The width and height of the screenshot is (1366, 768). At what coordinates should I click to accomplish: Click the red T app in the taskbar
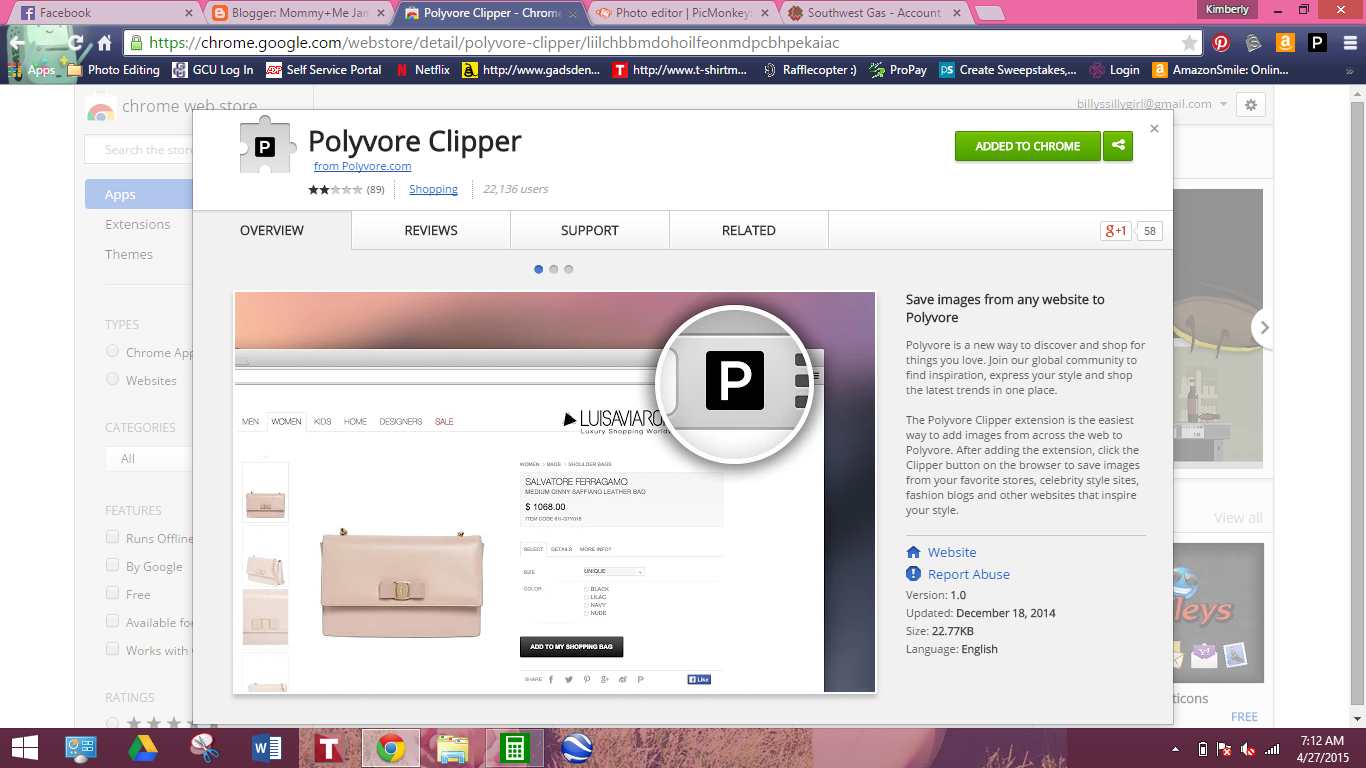[329, 748]
